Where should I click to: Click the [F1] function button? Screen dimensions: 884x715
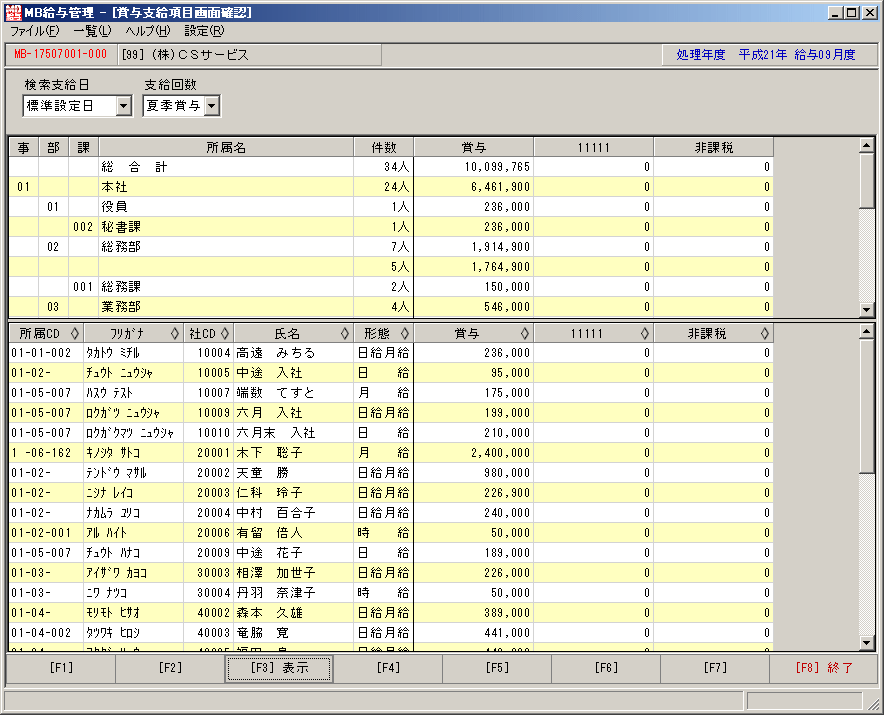[61, 668]
